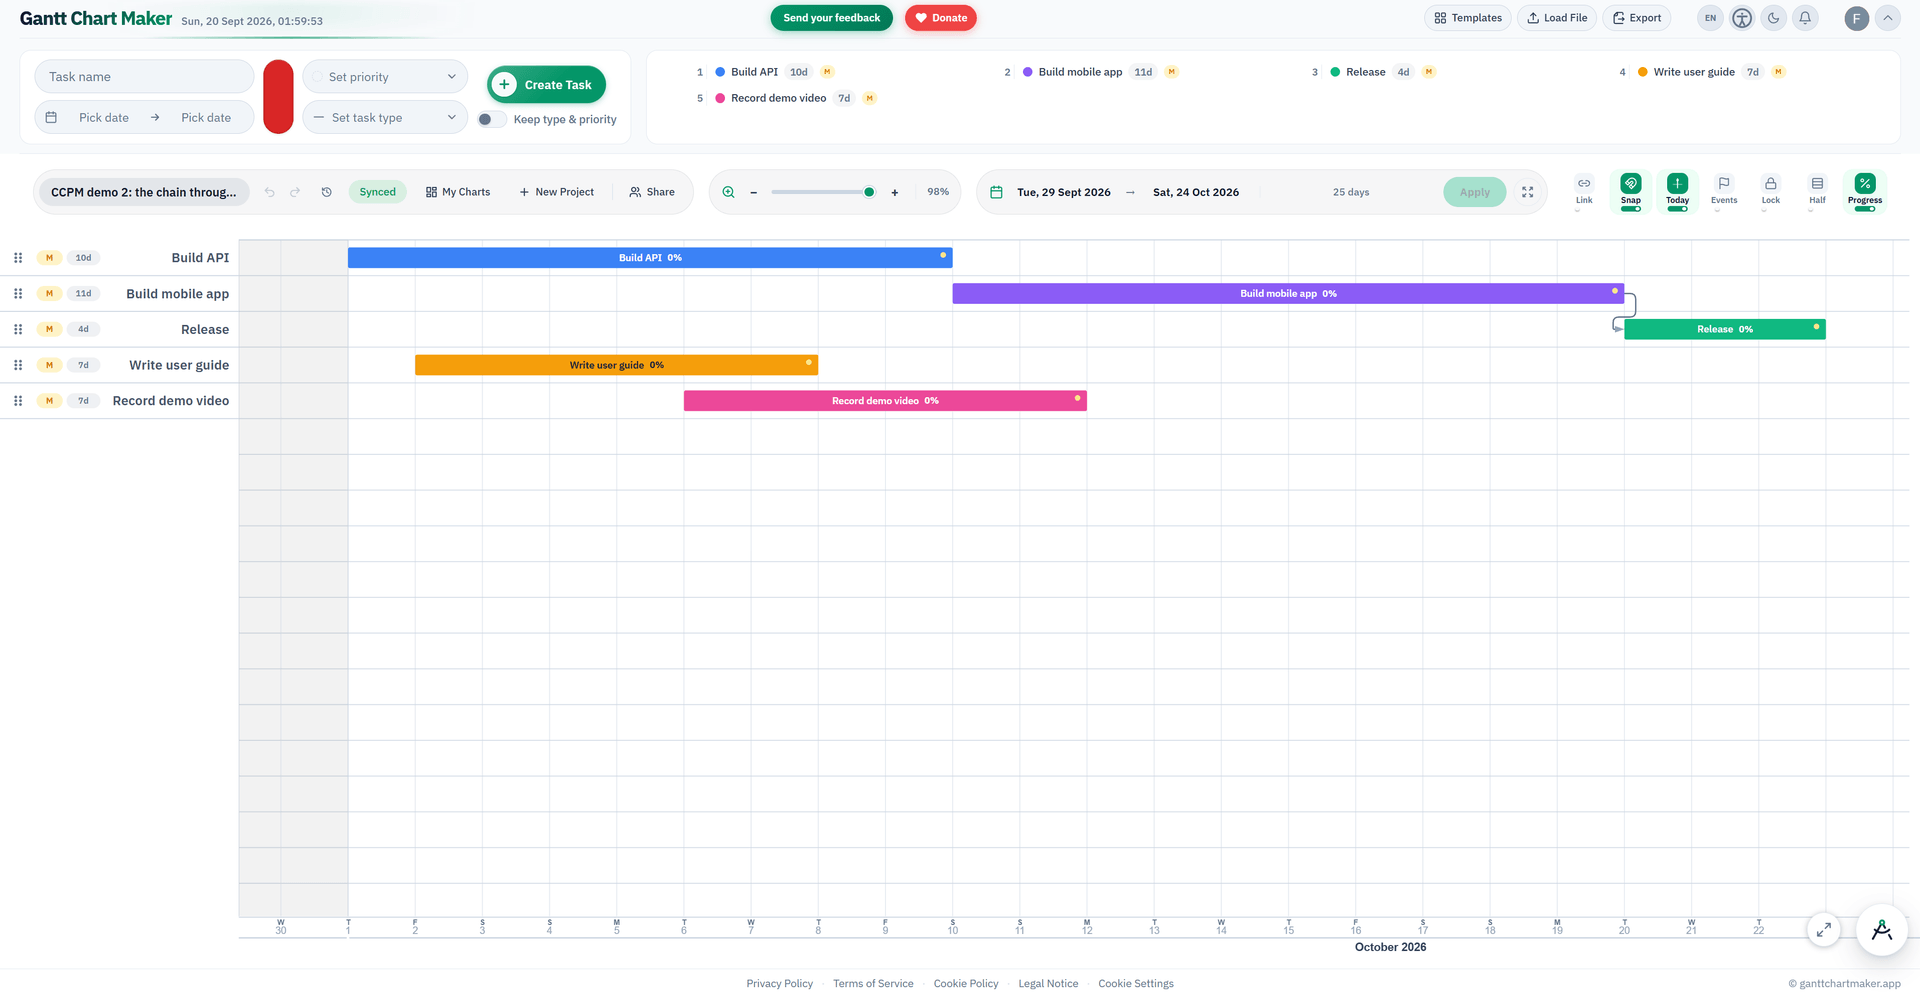Open Set priority dropdown
This screenshot has width=1920, height=992.
coord(385,77)
